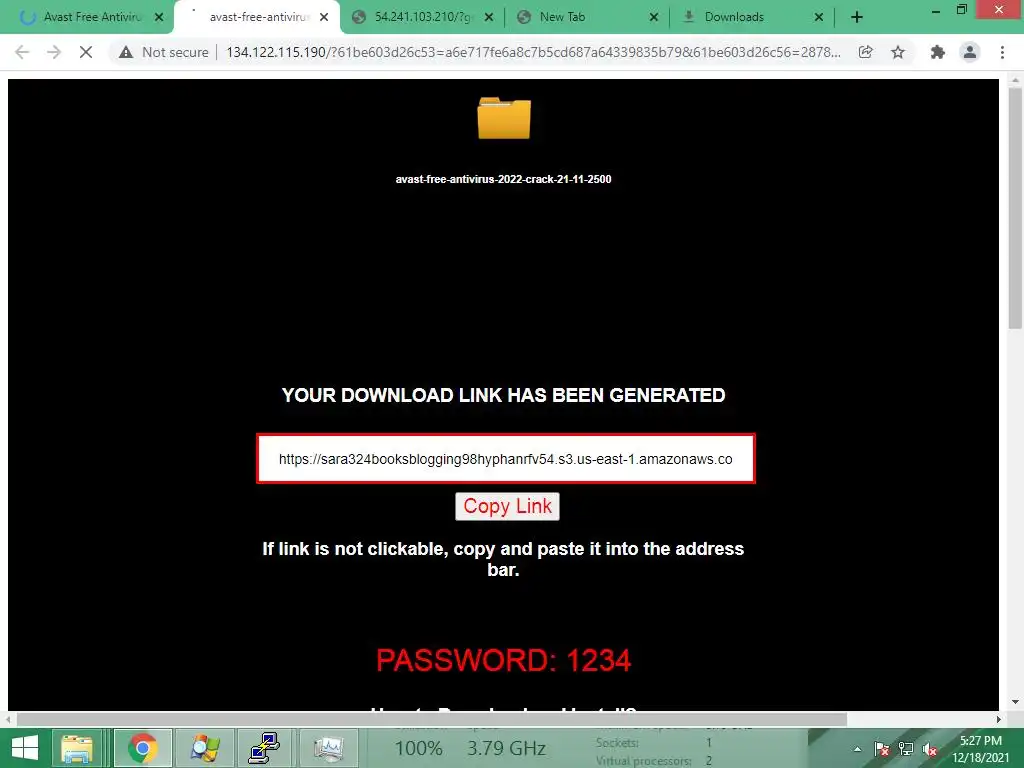Open the Control Panel taskbar icon

point(204,748)
